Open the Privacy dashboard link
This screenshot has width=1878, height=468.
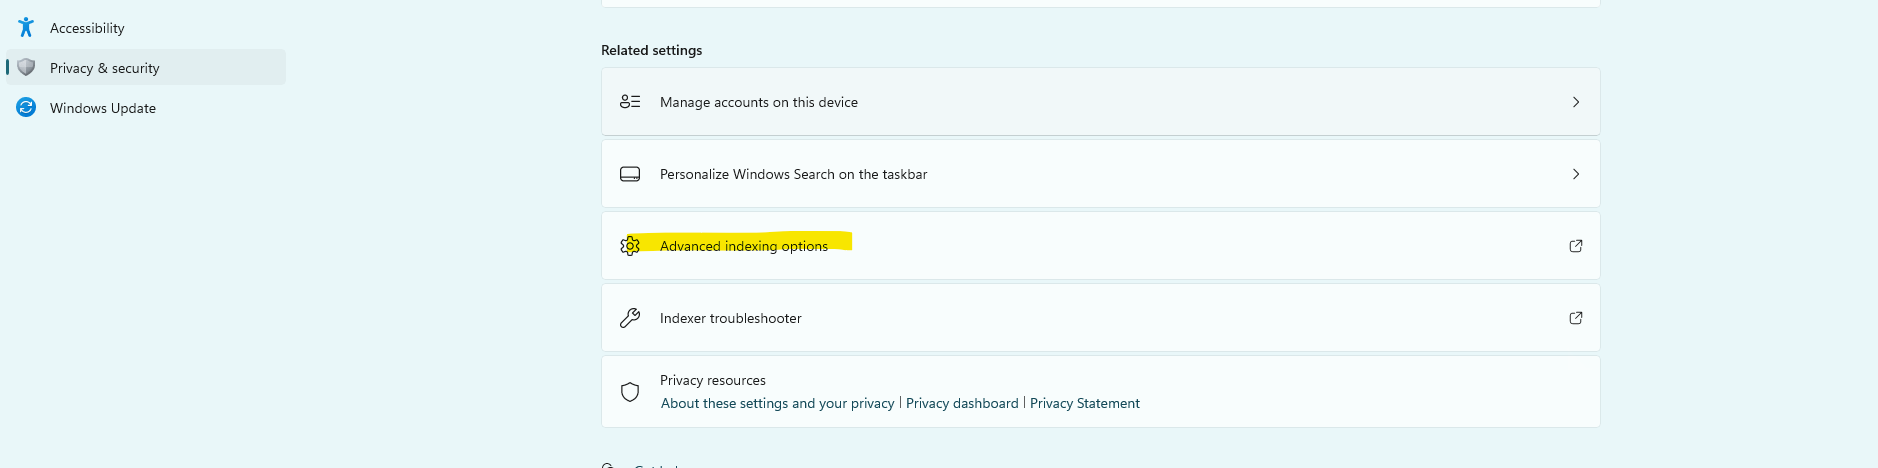pos(962,403)
